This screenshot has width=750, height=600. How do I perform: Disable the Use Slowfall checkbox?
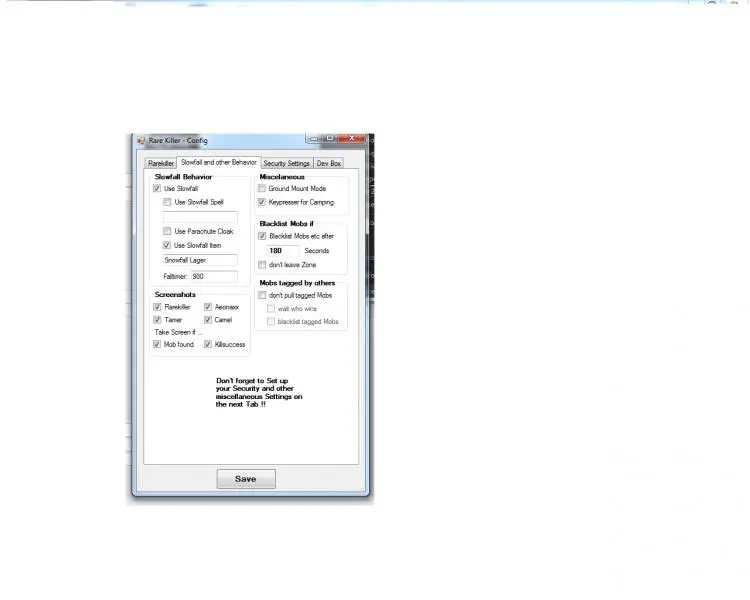(157, 188)
